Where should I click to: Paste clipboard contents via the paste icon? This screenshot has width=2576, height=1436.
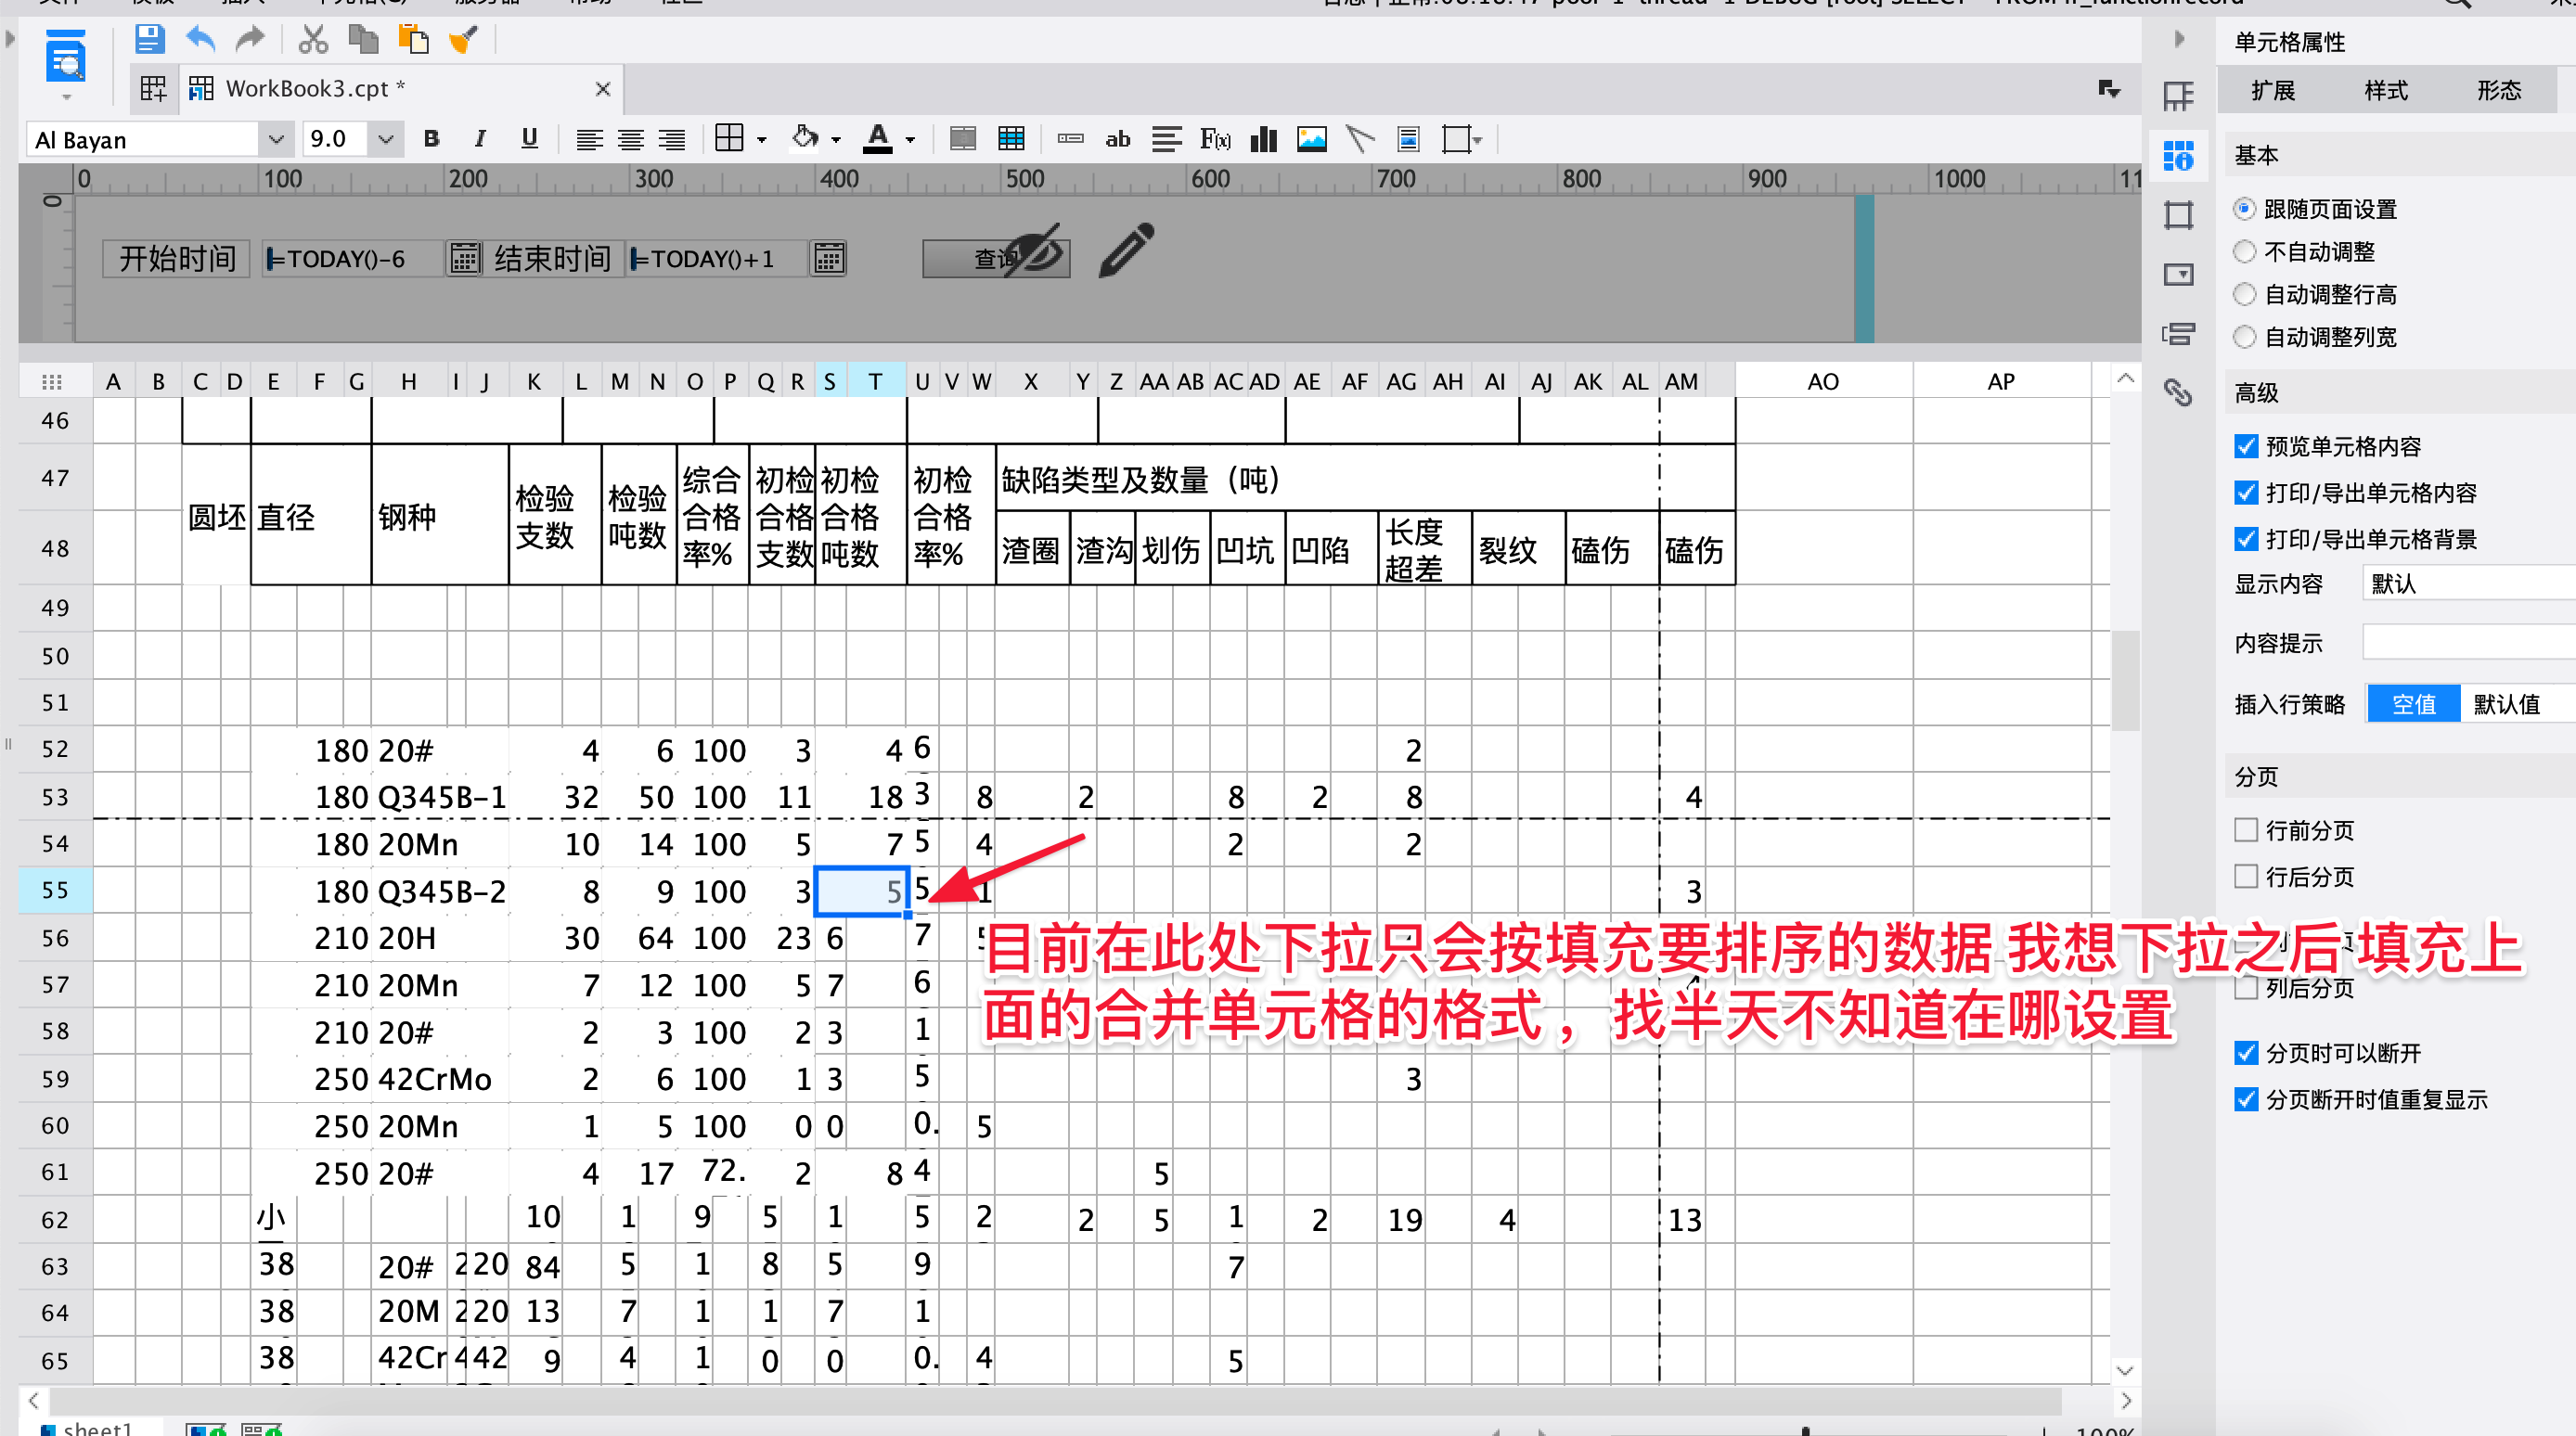pos(413,39)
